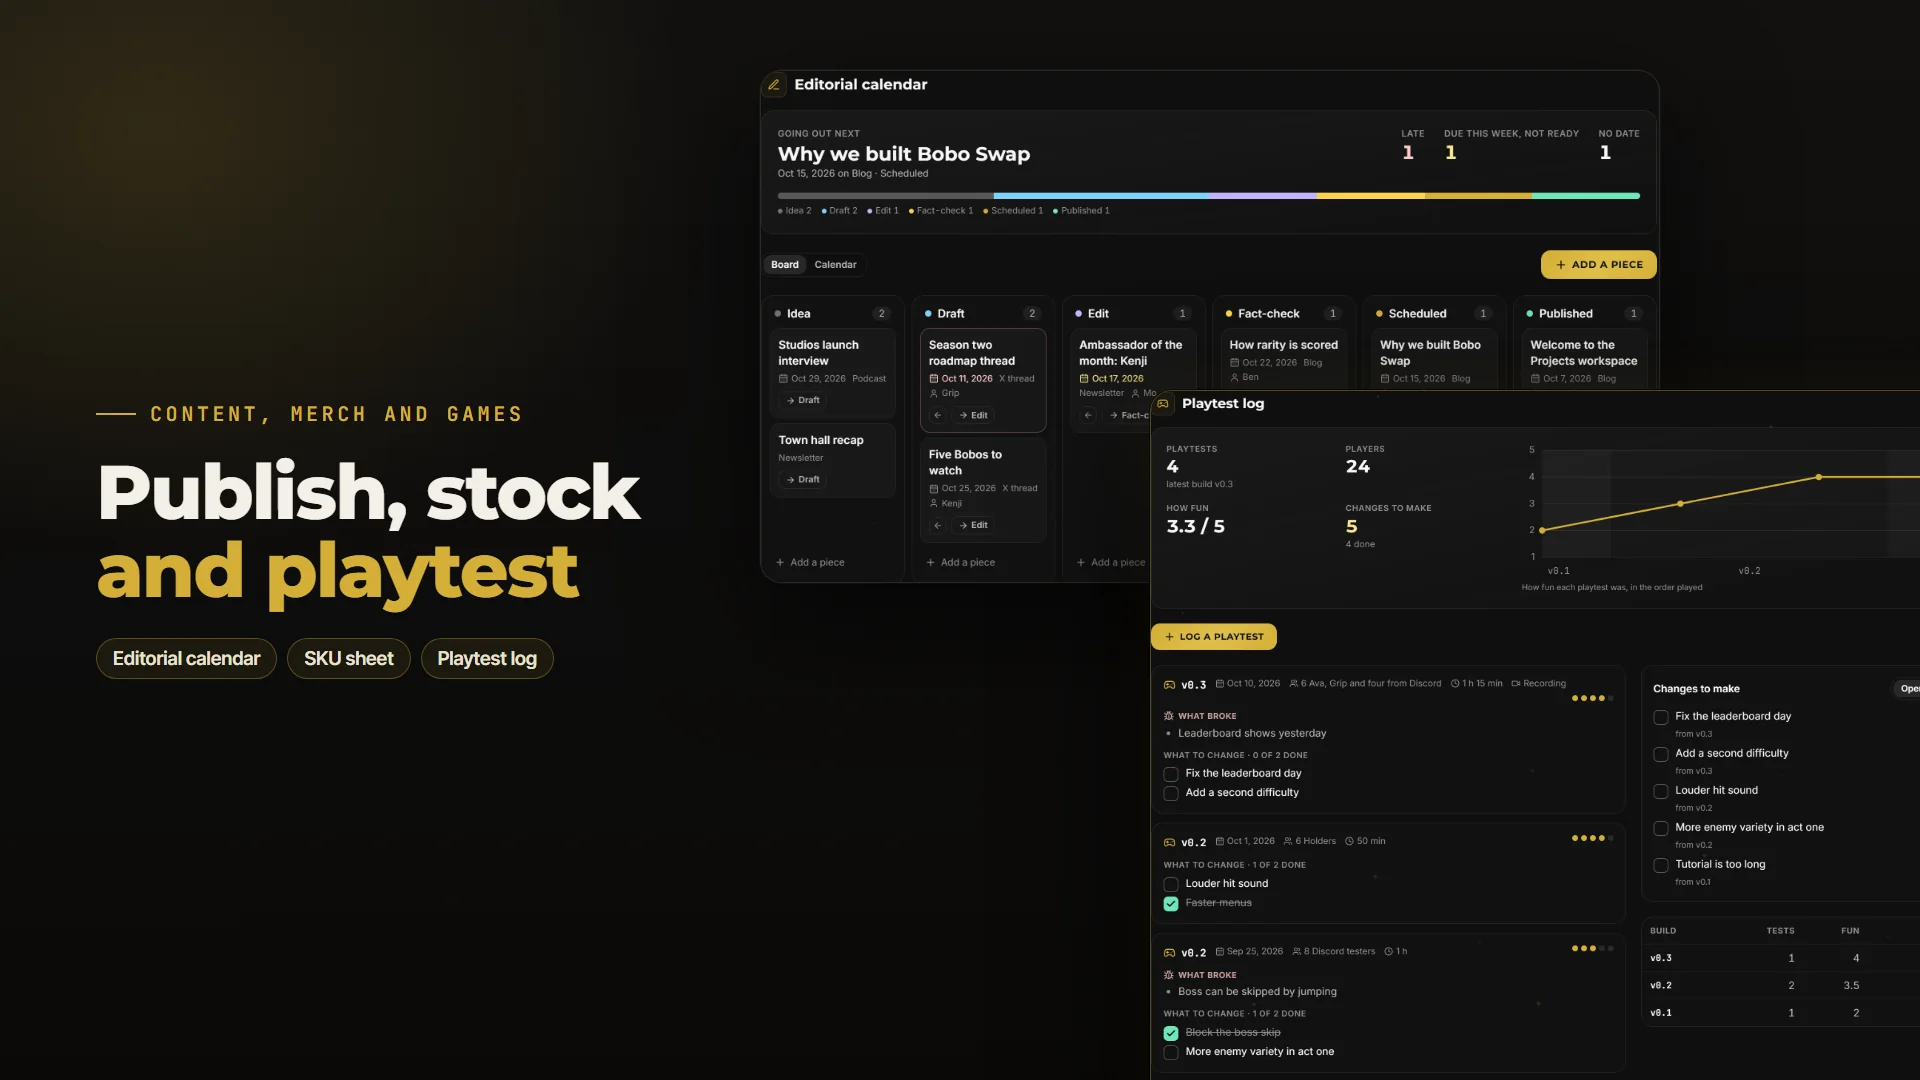Click the camera icon beside Recording
Image resolution: width=1920 pixels, height=1080 pixels.
[1516, 684]
